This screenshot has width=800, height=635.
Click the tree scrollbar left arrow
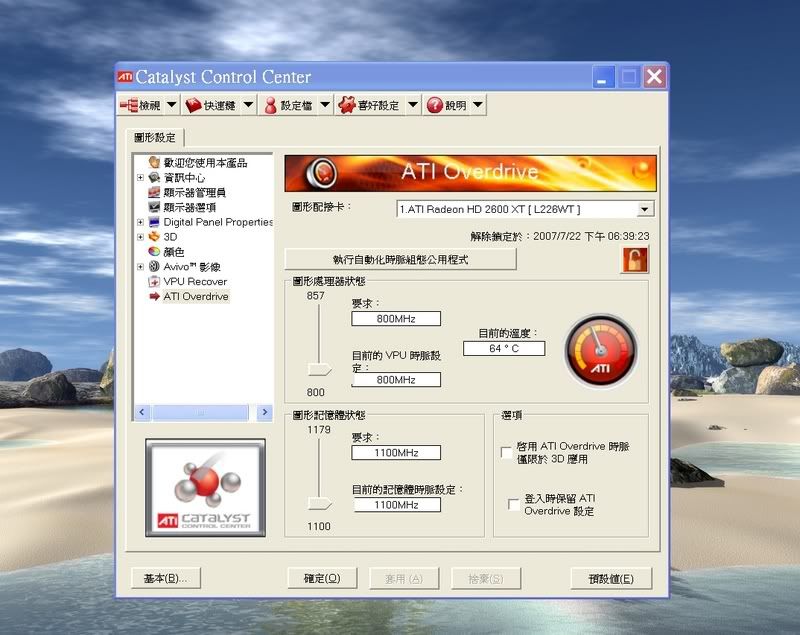[x=142, y=412]
